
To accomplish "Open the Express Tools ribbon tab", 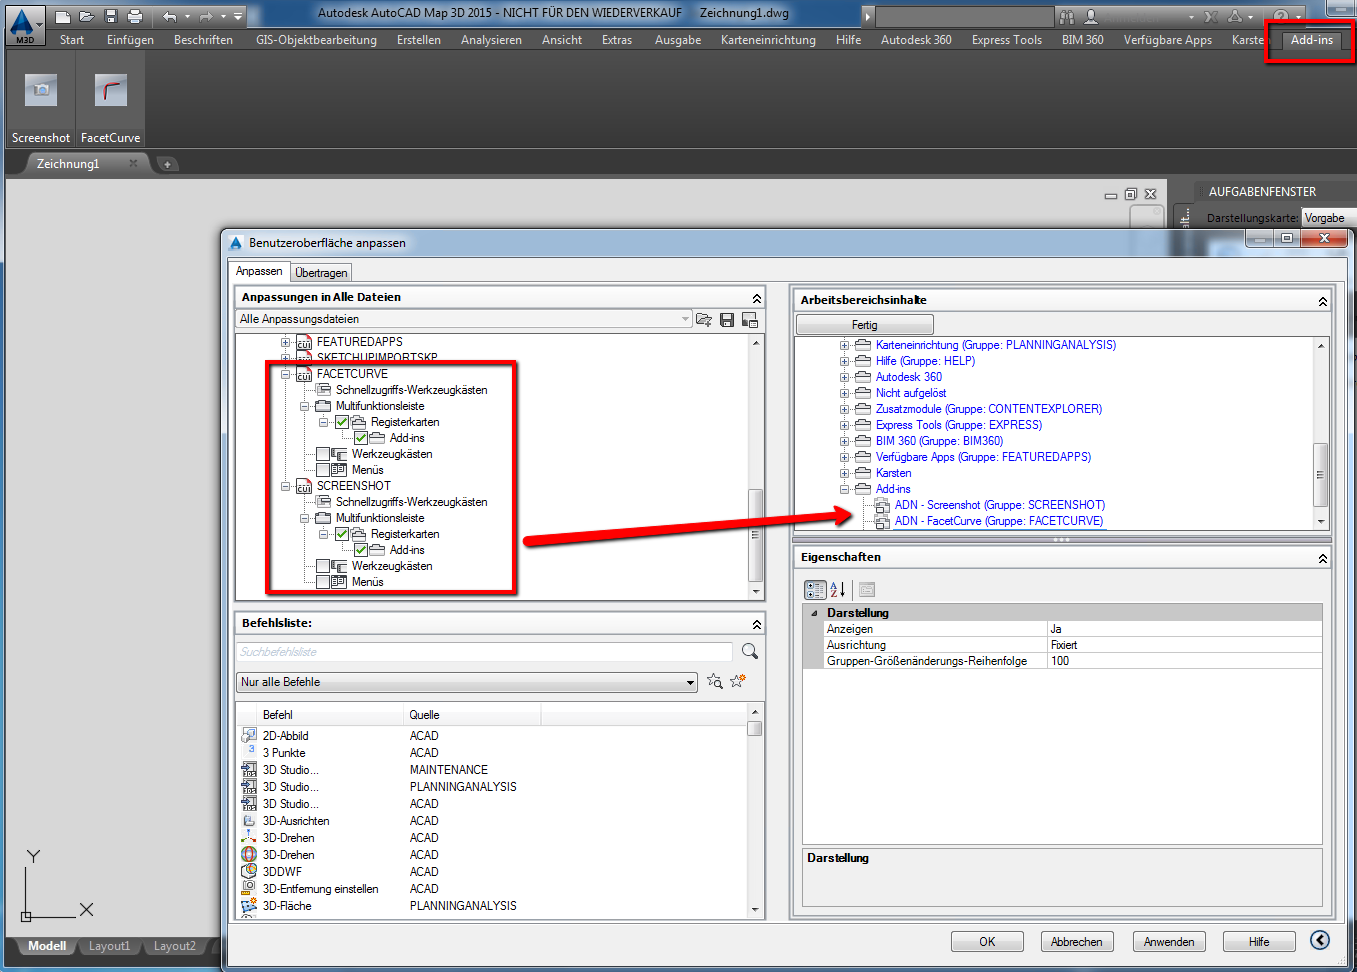I will point(1006,40).
